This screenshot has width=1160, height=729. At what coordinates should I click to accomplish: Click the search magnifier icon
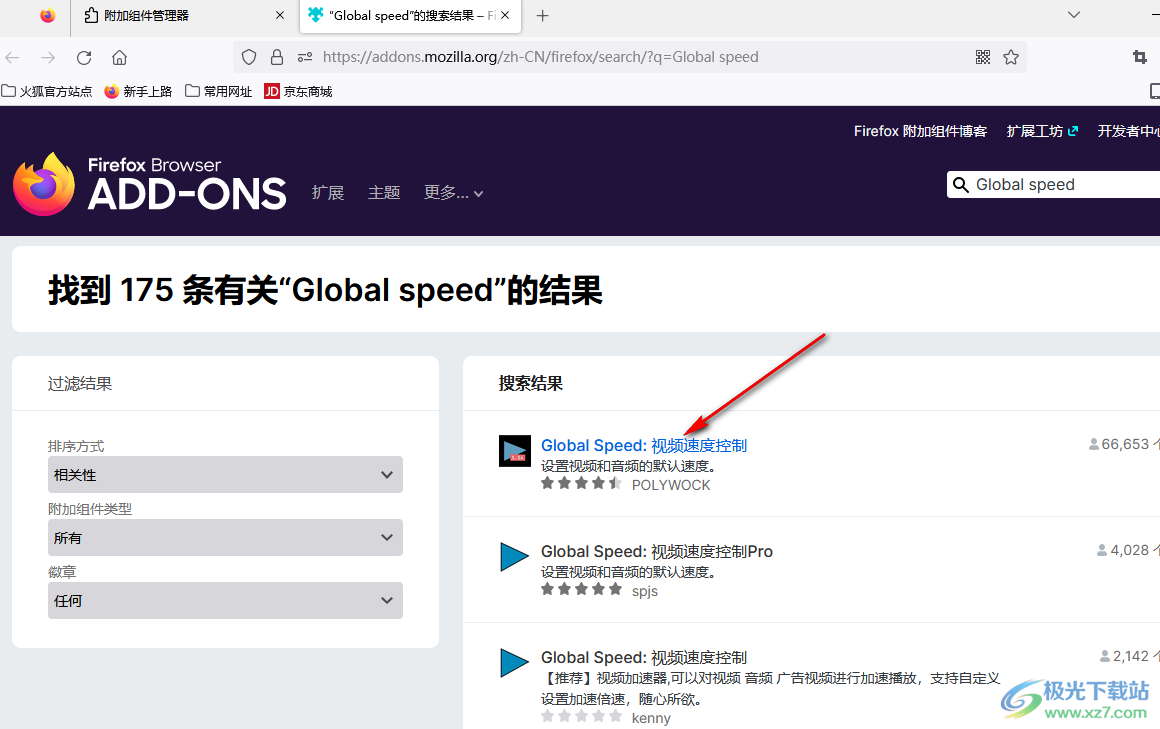coord(960,184)
